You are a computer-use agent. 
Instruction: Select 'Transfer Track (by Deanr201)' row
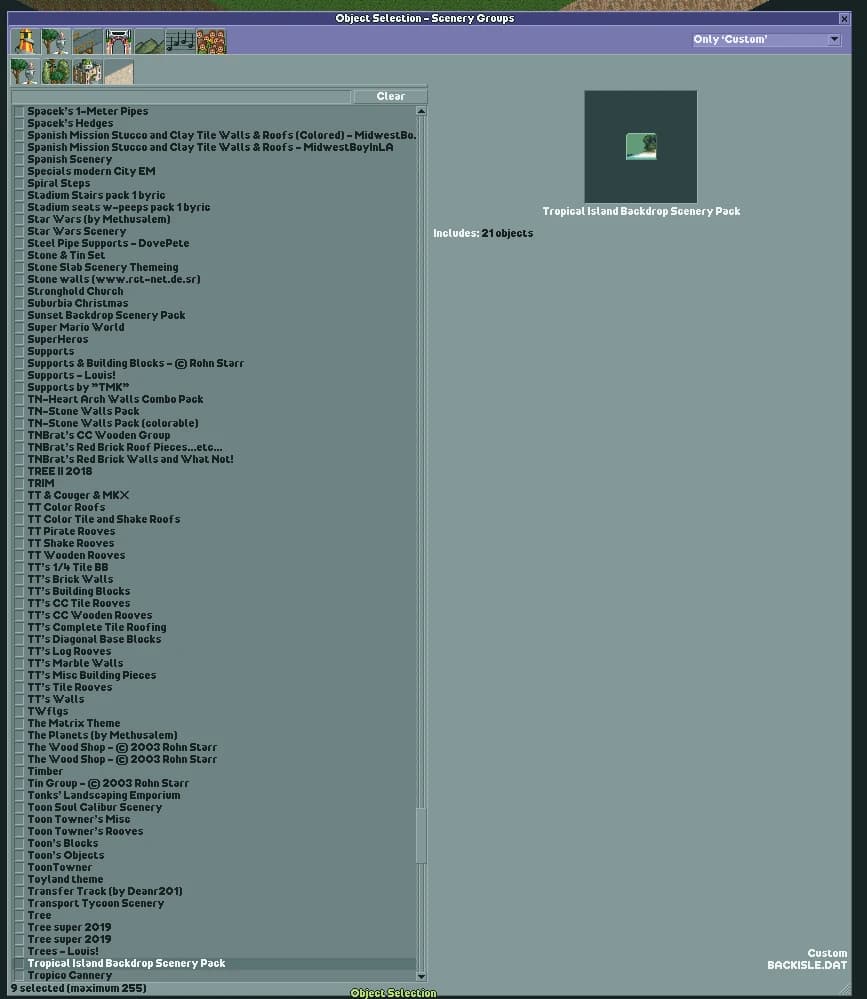215,891
